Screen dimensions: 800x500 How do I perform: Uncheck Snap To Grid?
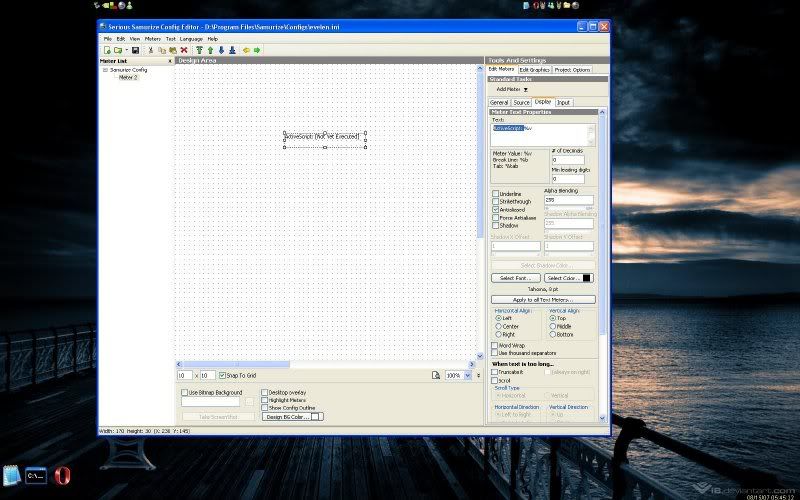222,376
